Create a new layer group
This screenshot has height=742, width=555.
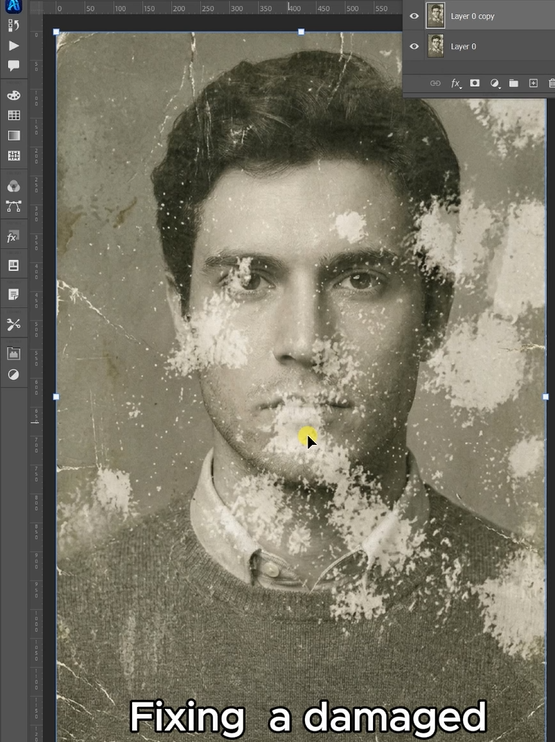pyautogui.click(x=513, y=83)
